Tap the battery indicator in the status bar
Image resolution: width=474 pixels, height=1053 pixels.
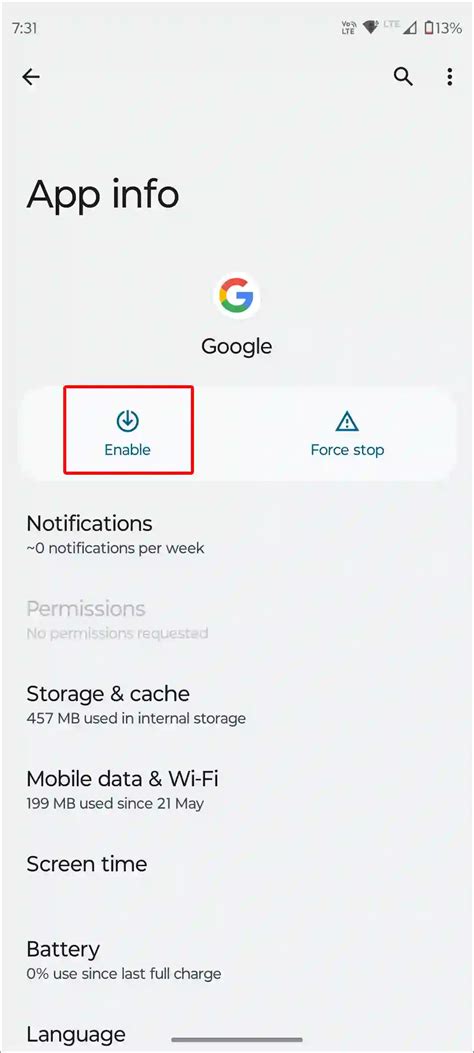tap(427, 28)
